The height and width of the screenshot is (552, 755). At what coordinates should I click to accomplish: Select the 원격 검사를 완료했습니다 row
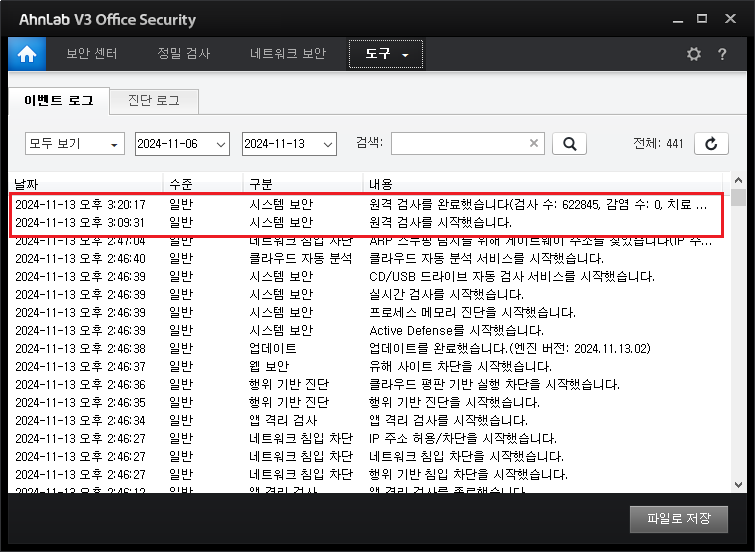(366, 204)
